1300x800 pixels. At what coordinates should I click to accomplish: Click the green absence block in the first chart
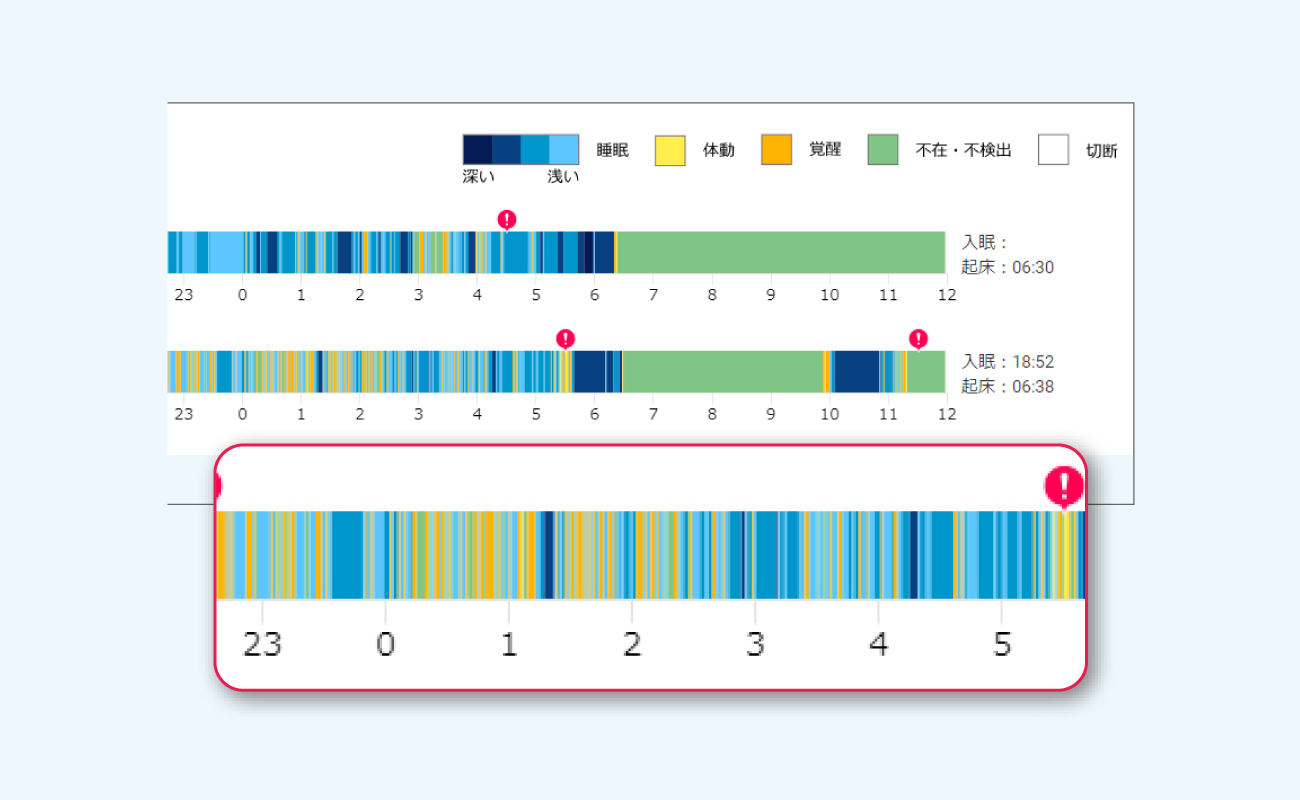tap(780, 252)
